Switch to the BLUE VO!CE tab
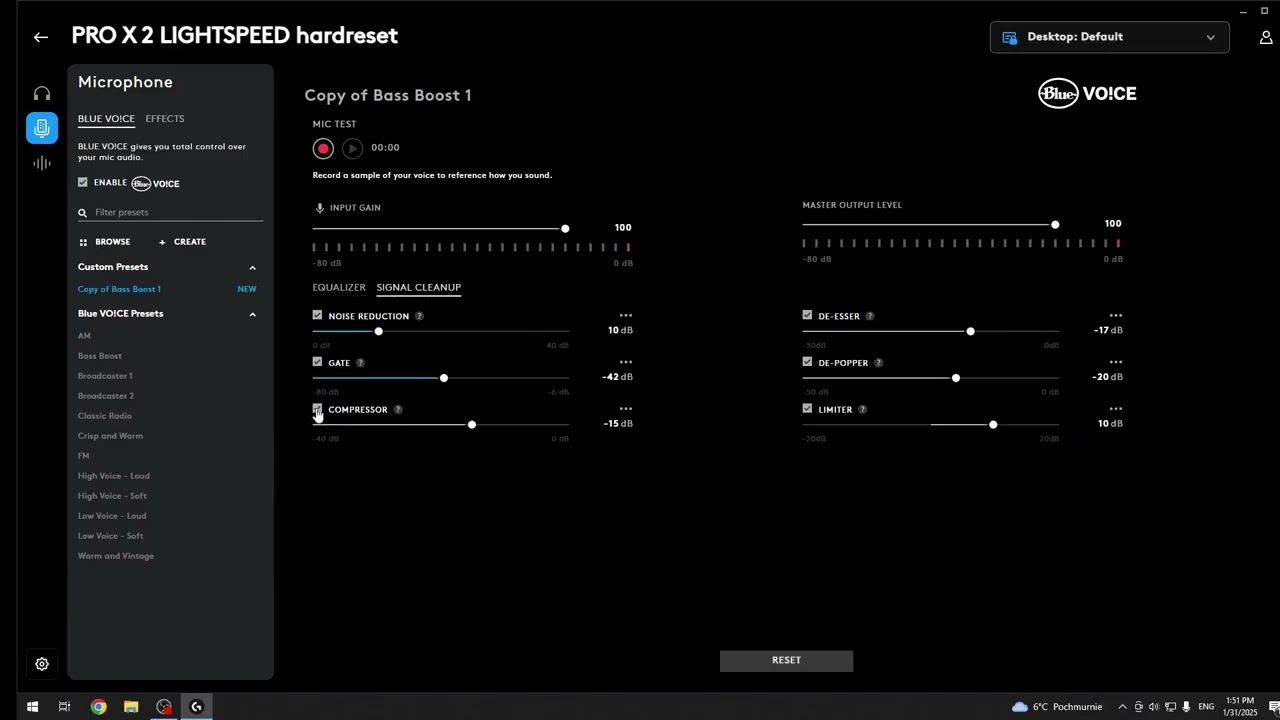Image resolution: width=1280 pixels, height=720 pixels. (x=106, y=119)
